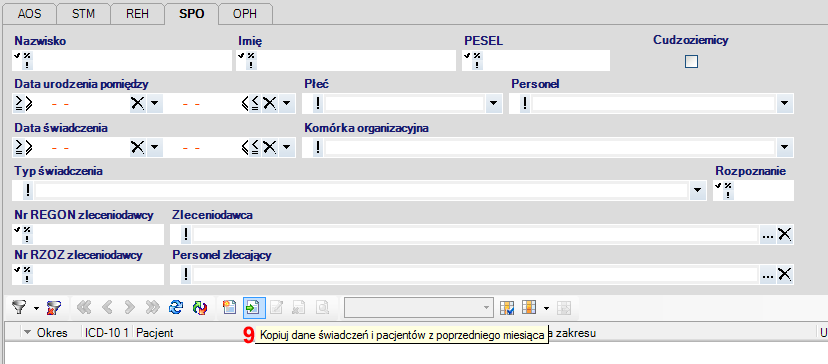The width and height of the screenshot is (828, 364).
Task: Click the column layout grid icon
Action: (529, 307)
